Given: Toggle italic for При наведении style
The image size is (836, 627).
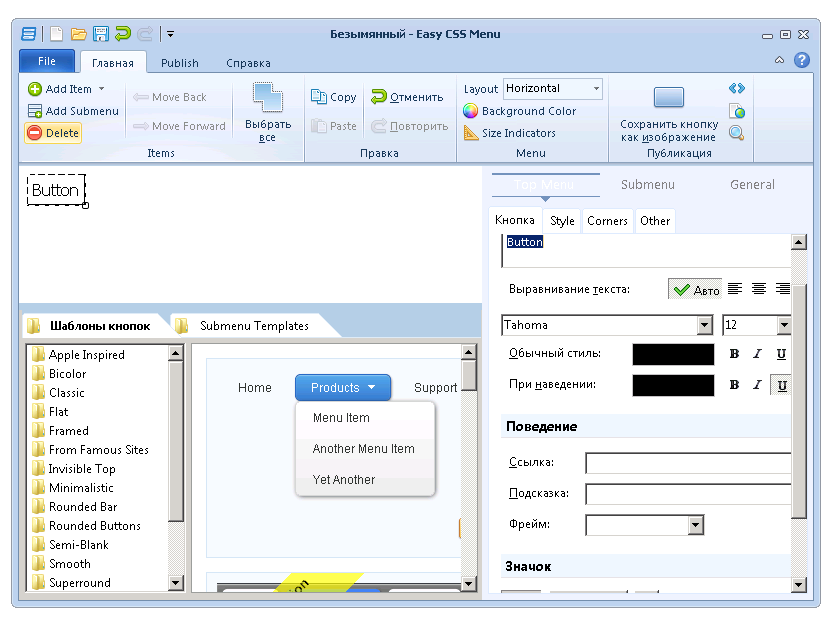Looking at the screenshot, I should click(757, 385).
